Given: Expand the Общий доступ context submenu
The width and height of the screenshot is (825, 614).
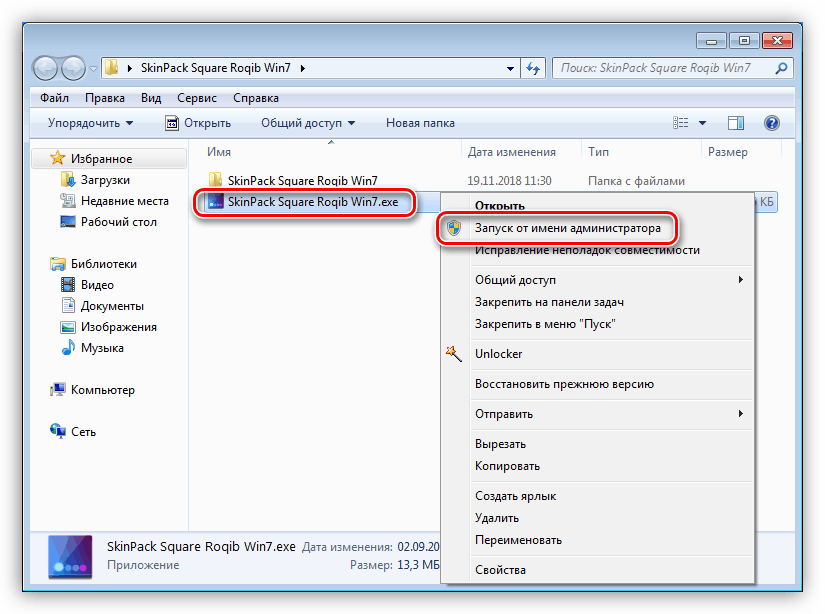Looking at the screenshot, I should (x=598, y=280).
